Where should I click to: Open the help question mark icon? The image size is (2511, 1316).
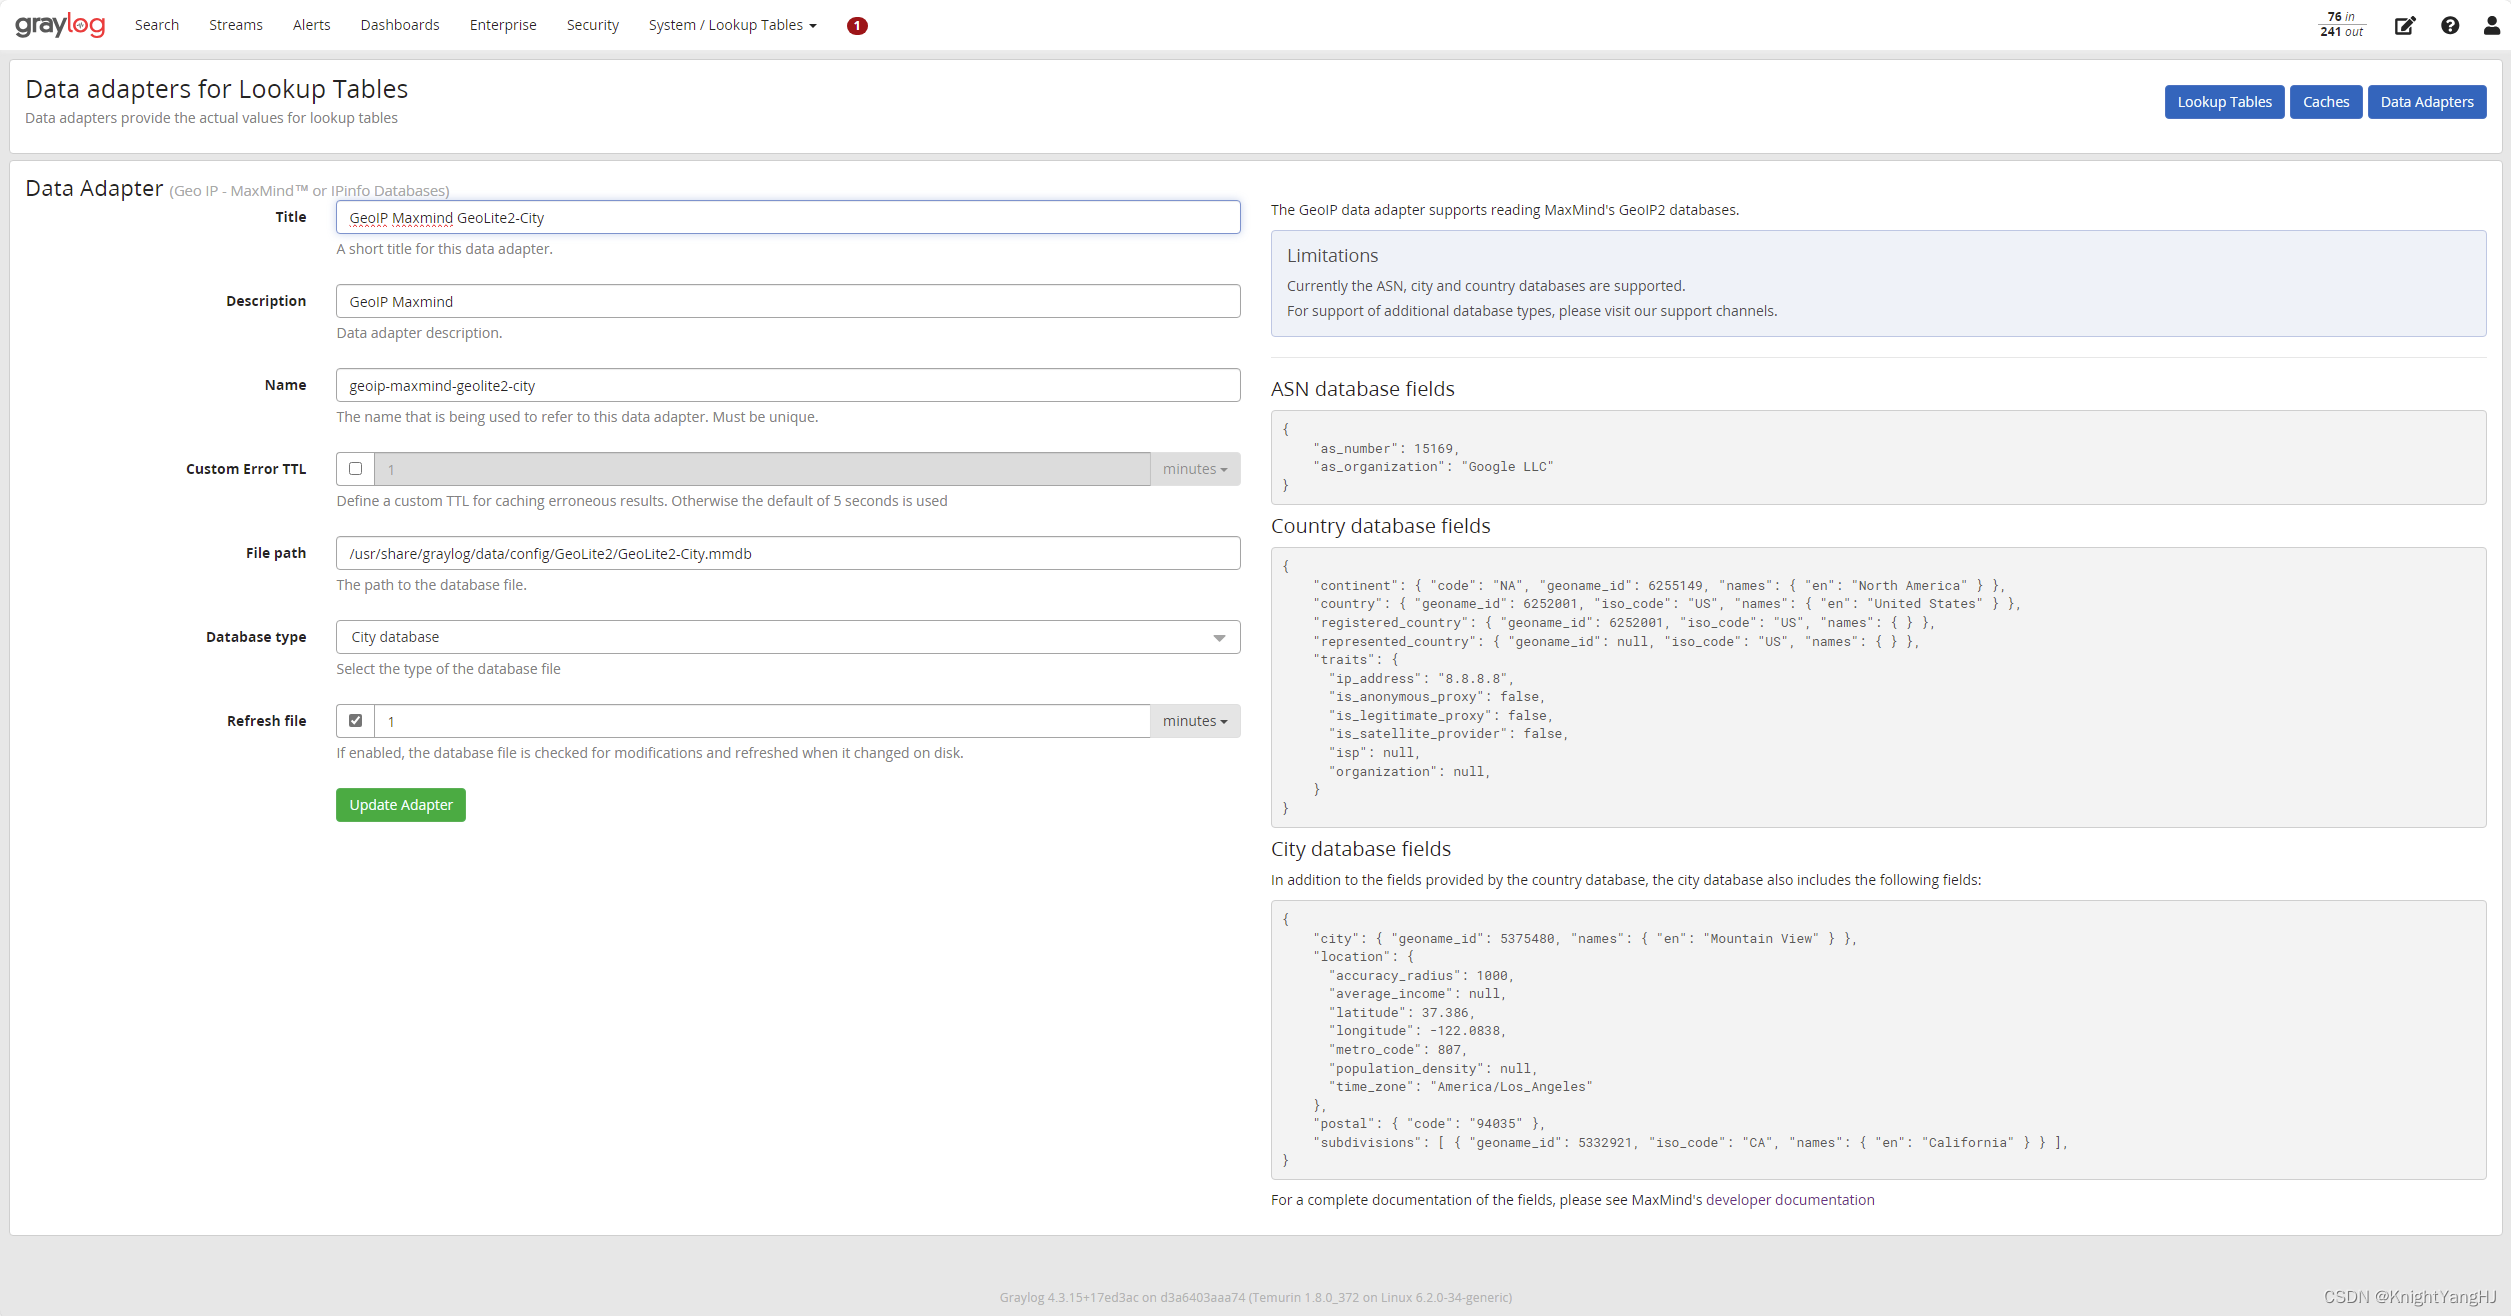[x=2450, y=25]
